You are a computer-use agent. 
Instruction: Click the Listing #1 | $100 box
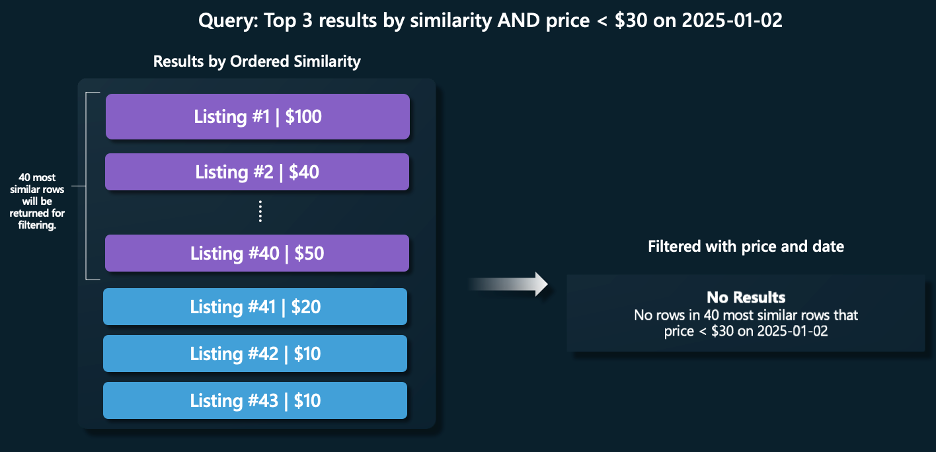click(257, 116)
